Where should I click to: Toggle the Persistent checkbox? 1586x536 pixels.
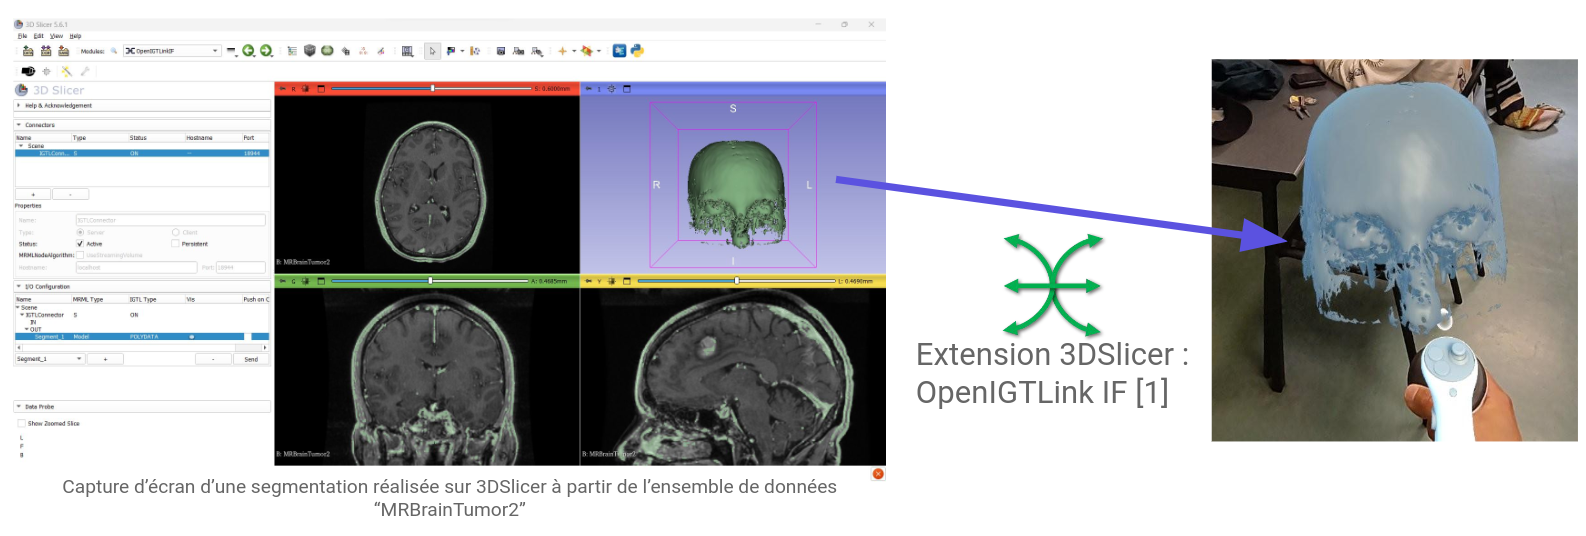pos(175,244)
